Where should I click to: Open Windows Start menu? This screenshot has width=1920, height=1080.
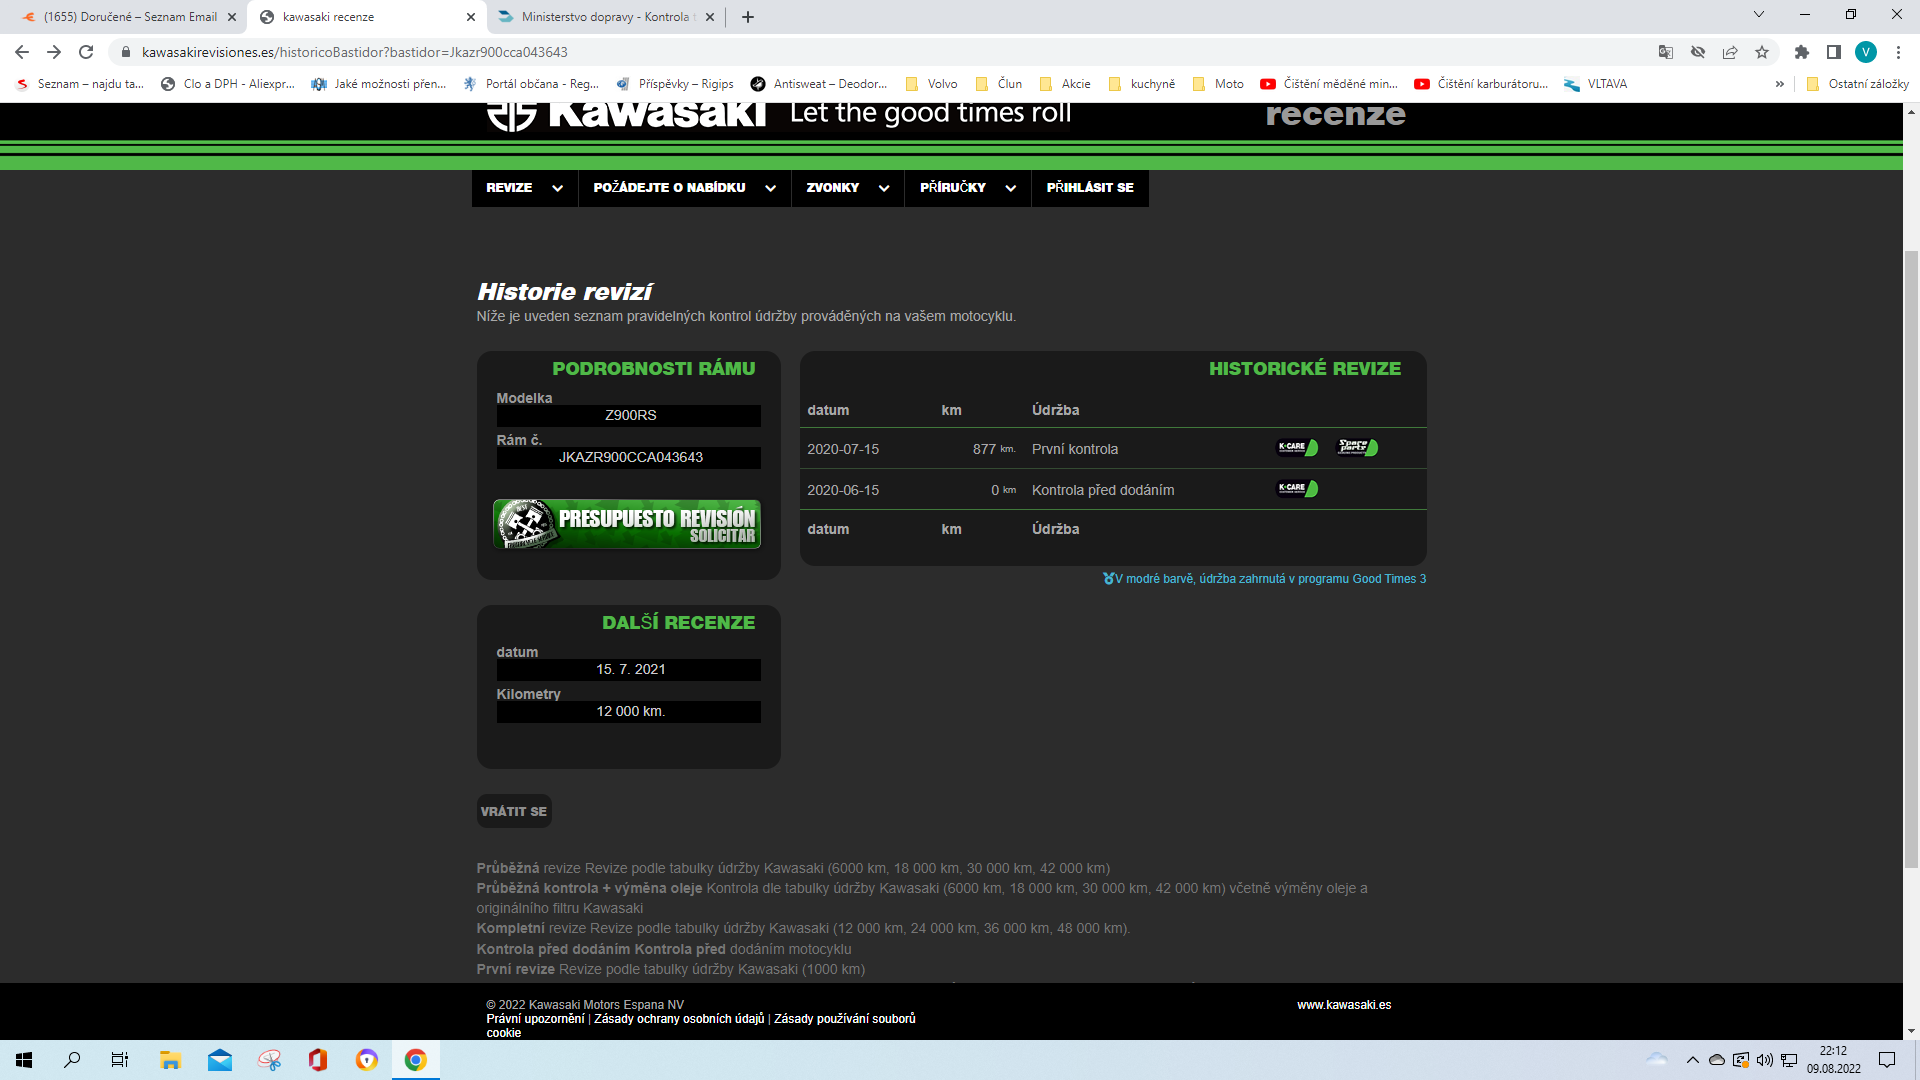tap(24, 1060)
